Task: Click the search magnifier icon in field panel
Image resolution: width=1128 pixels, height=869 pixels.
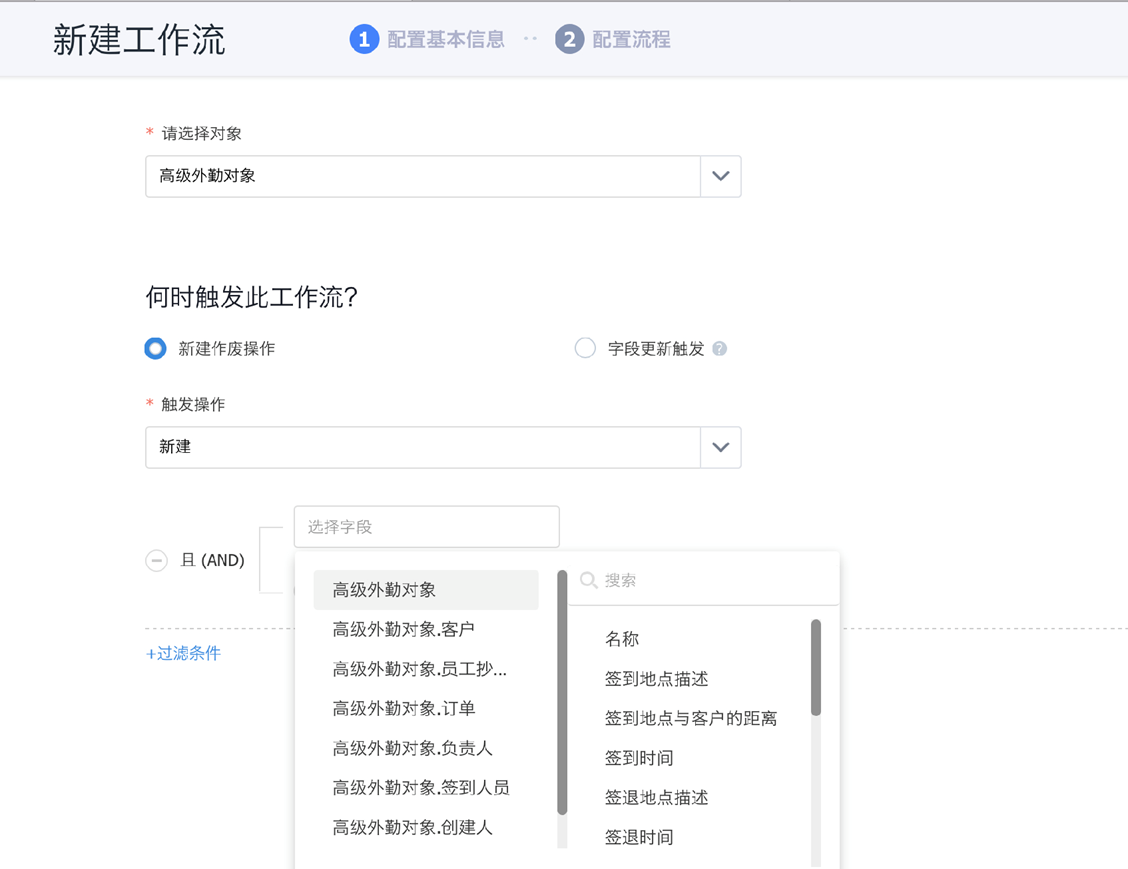Action: click(589, 580)
